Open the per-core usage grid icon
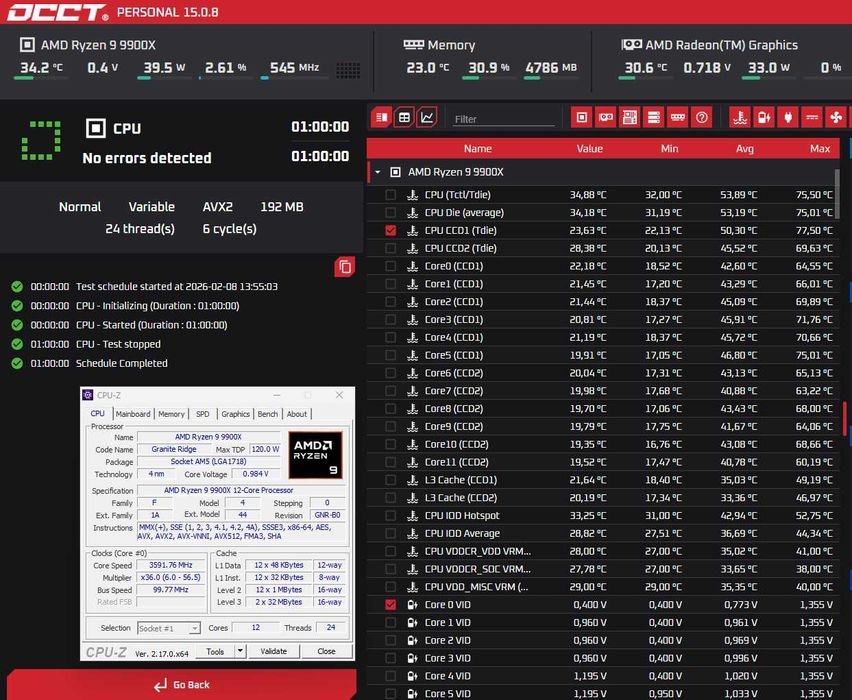 pyautogui.click(x=348, y=70)
